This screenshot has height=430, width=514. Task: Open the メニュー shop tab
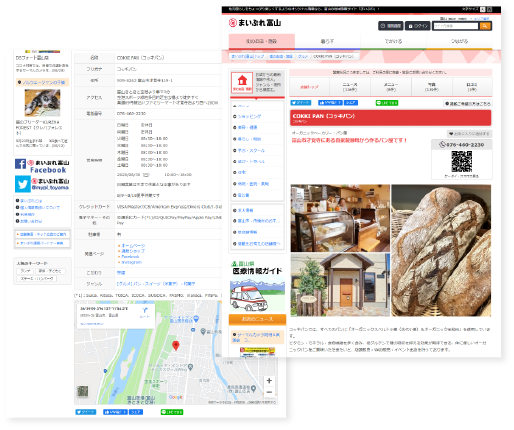pos(391,87)
